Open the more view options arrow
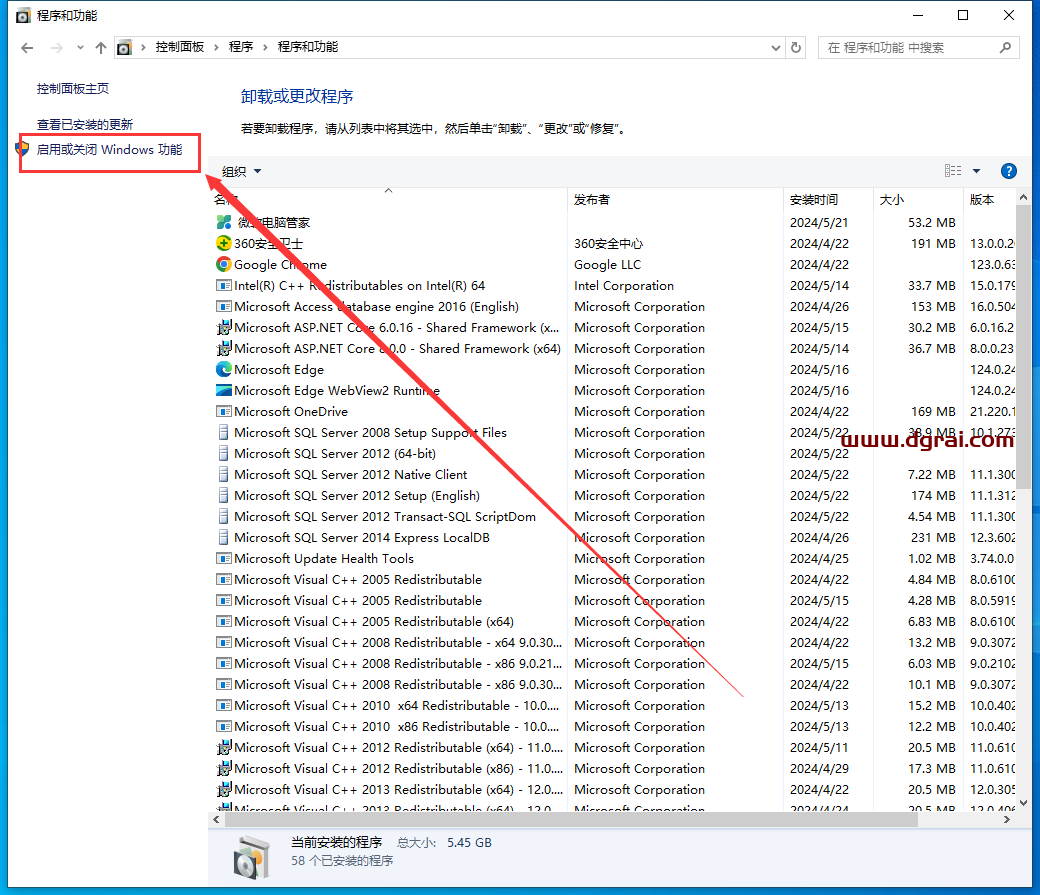Viewport: 1040px width, 895px height. click(976, 171)
